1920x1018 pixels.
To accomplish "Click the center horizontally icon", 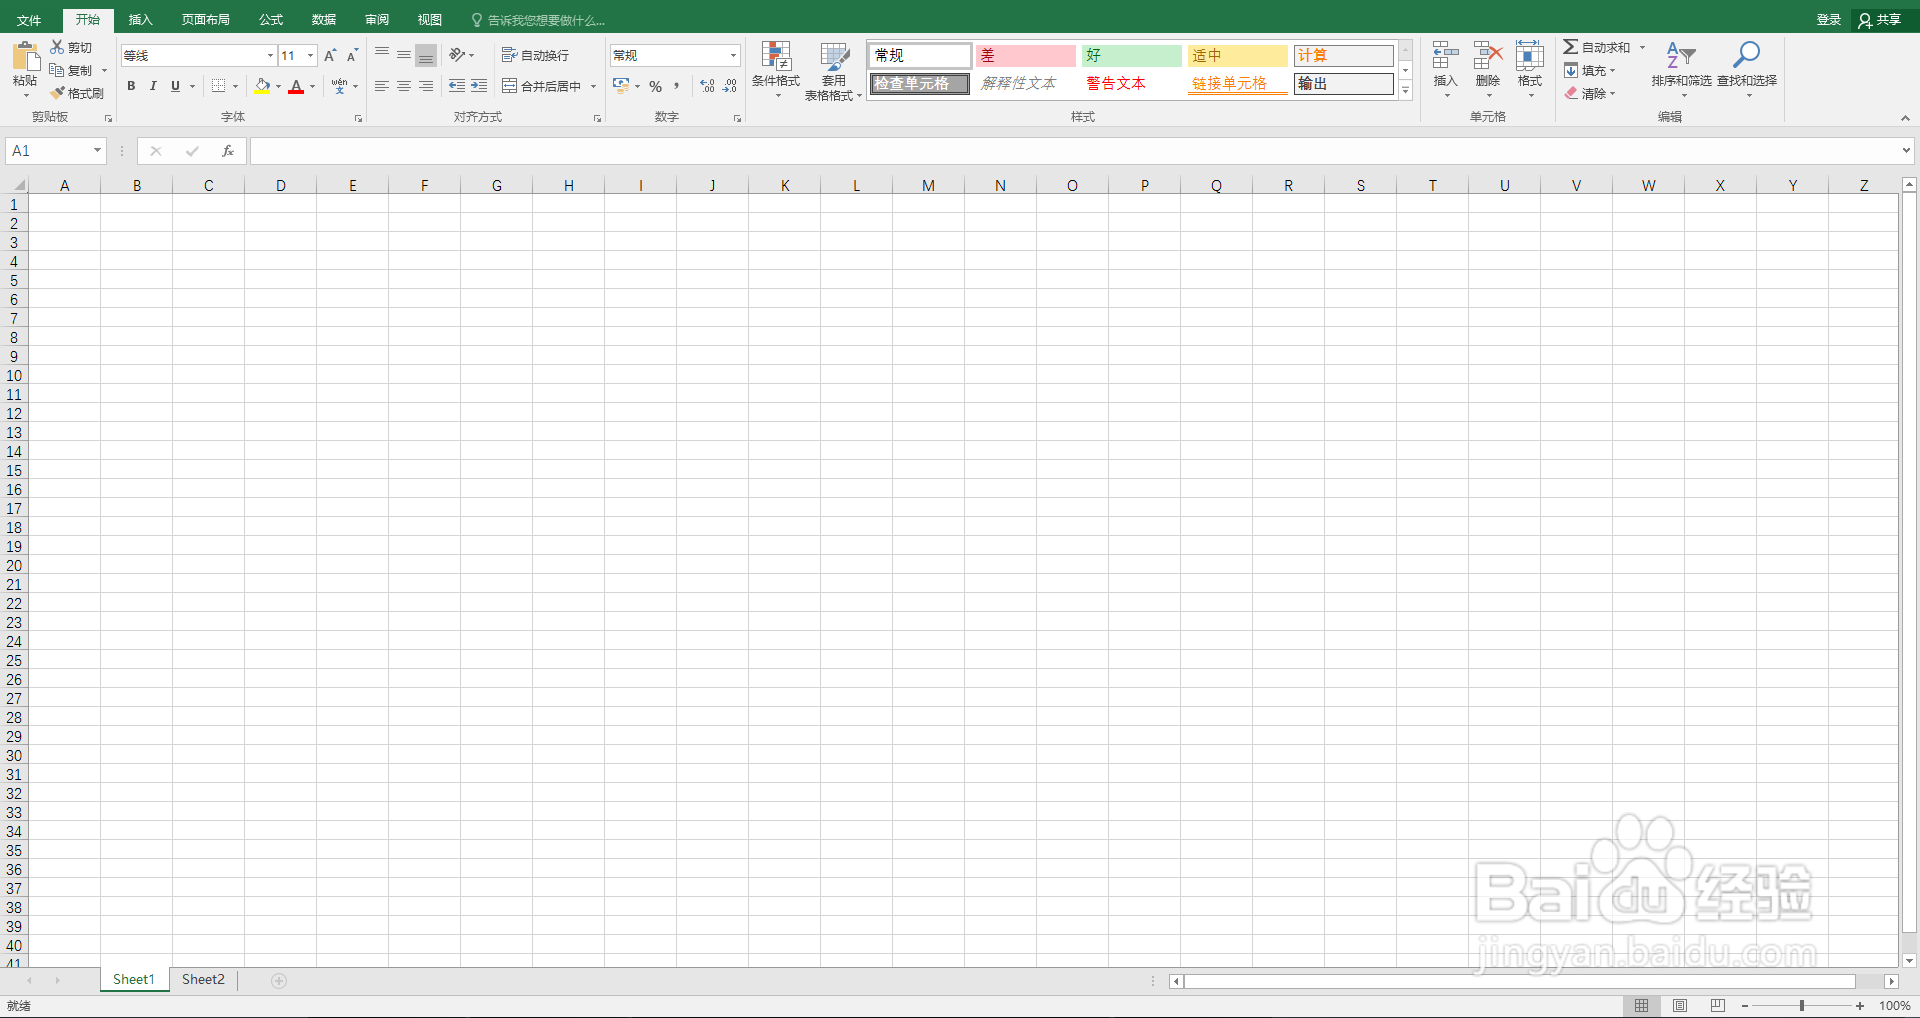I will 404,86.
